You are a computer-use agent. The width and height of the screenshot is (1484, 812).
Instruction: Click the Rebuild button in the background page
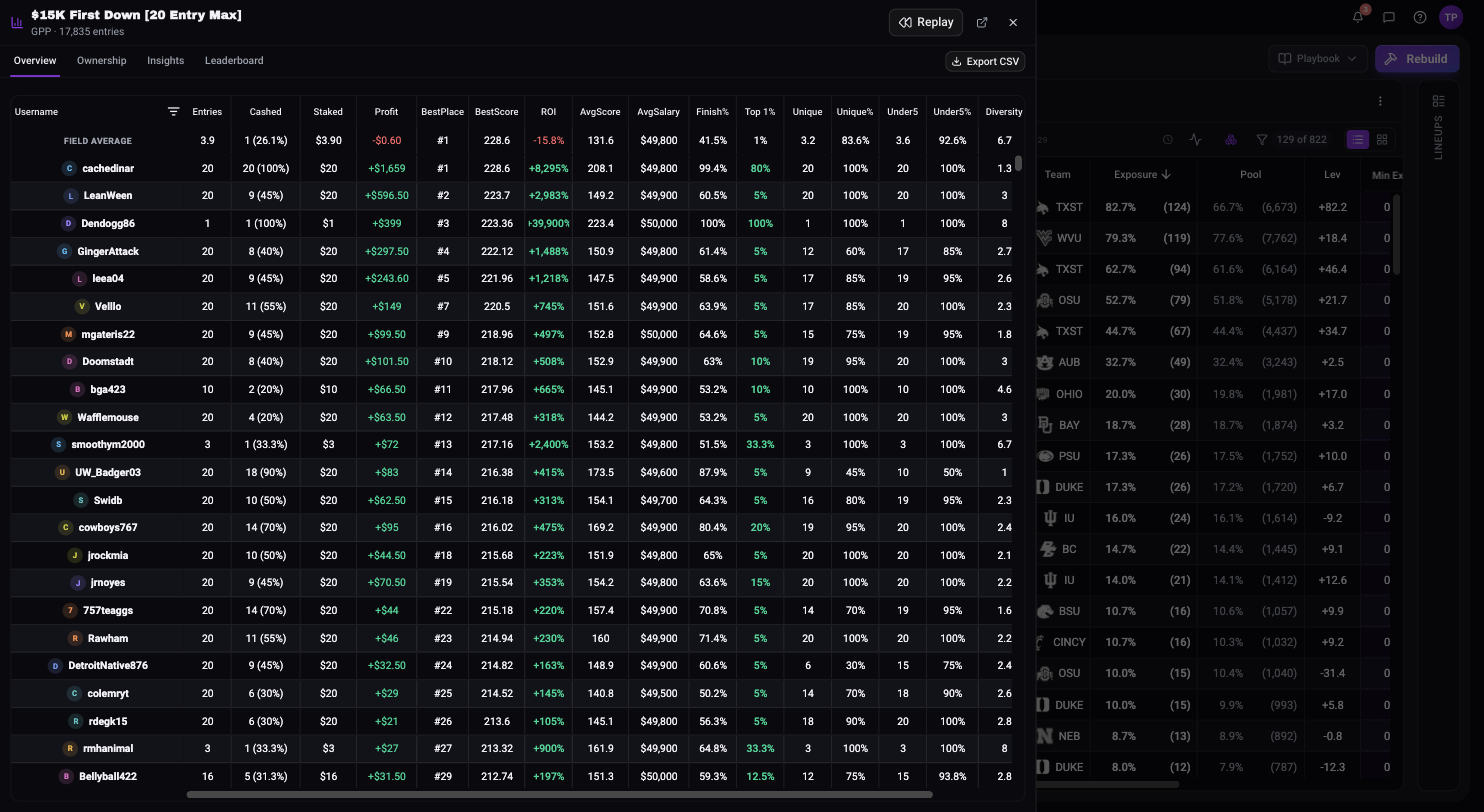pos(1417,58)
